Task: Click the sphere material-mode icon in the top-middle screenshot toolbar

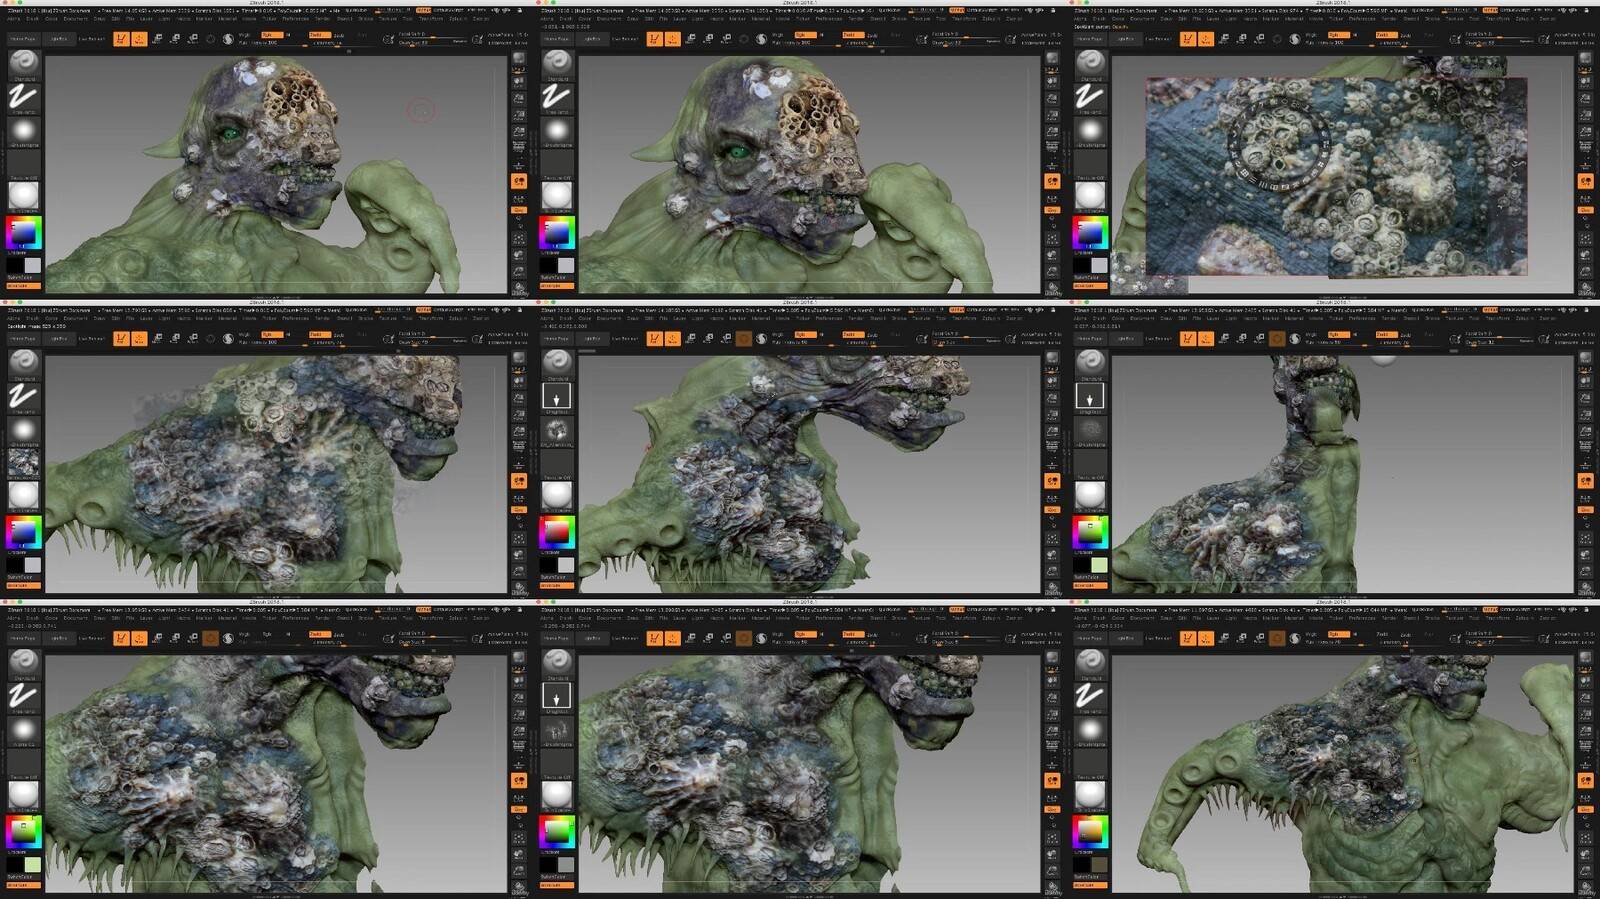Action: pos(762,39)
